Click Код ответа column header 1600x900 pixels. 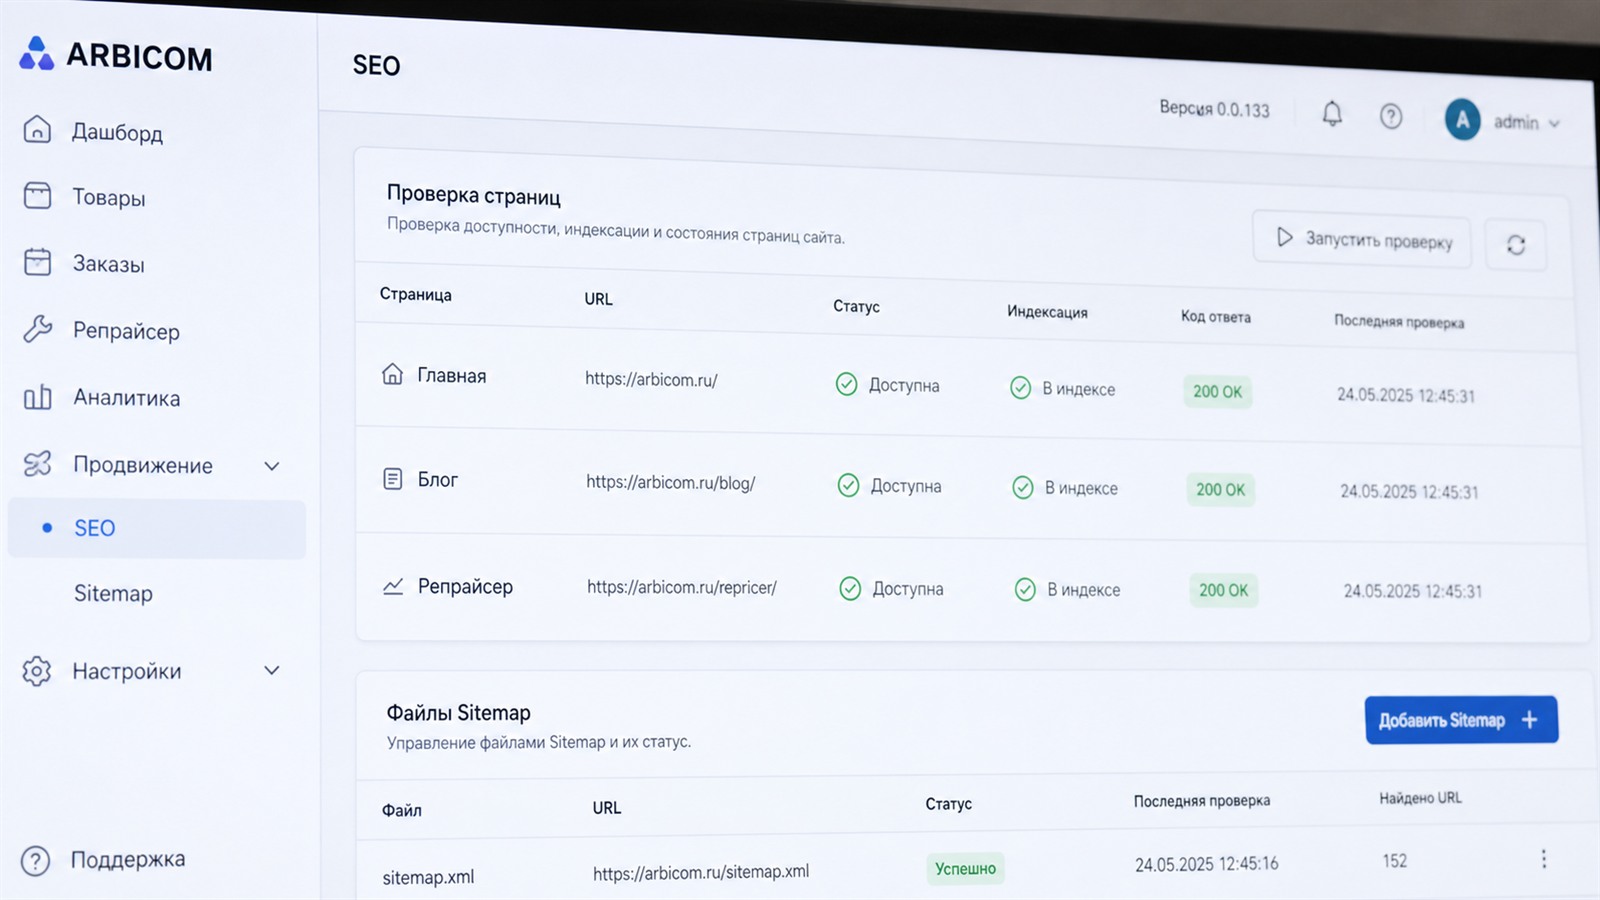(1216, 316)
